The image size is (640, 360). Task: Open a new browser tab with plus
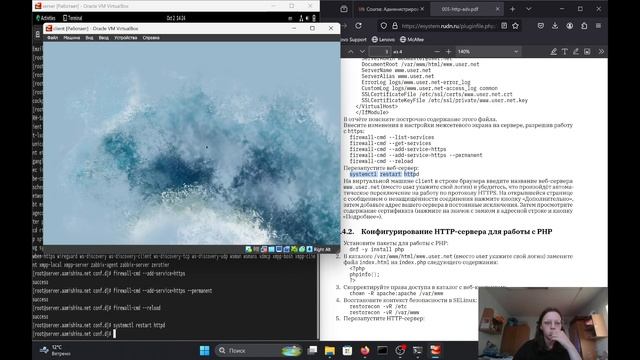512,9
